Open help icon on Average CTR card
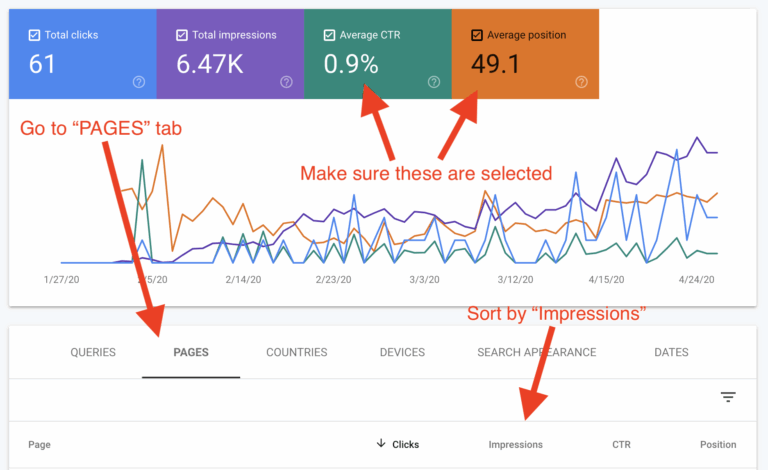Screen dimensions: 768x470 (x=434, y=82)
